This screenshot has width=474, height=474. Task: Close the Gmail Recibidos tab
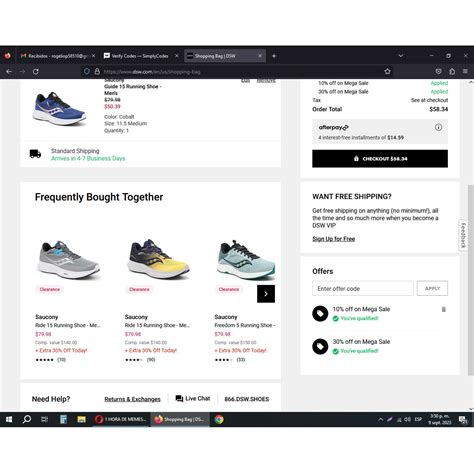94,56
